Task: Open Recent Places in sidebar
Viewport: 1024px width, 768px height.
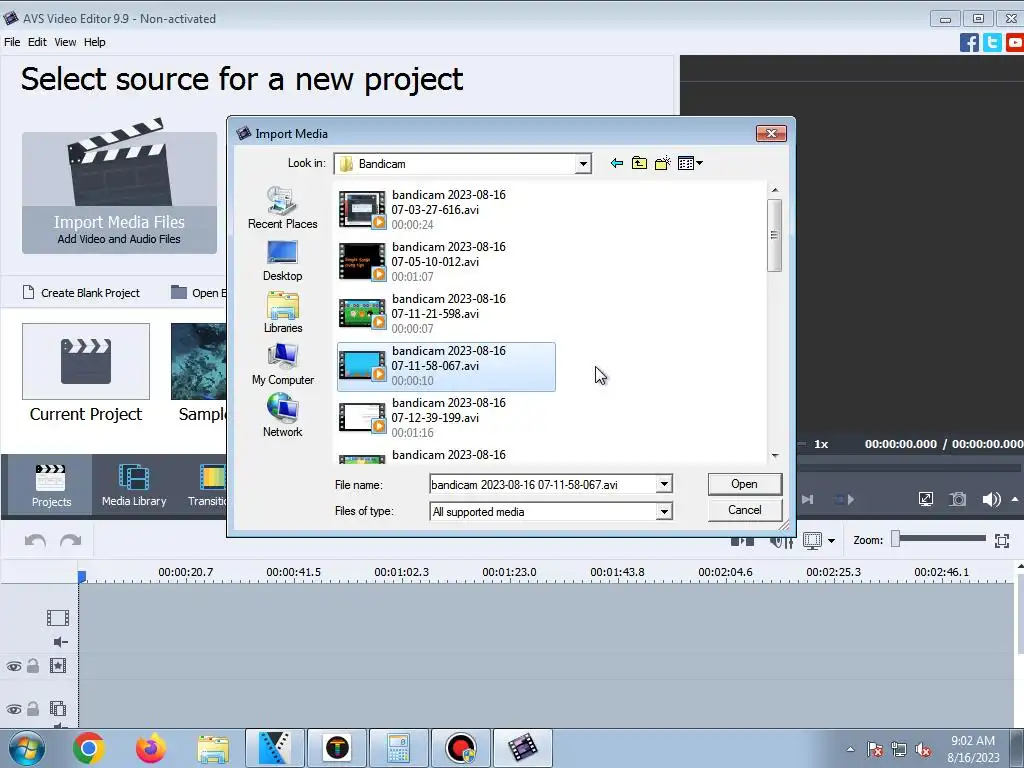Action: [283, 208]
